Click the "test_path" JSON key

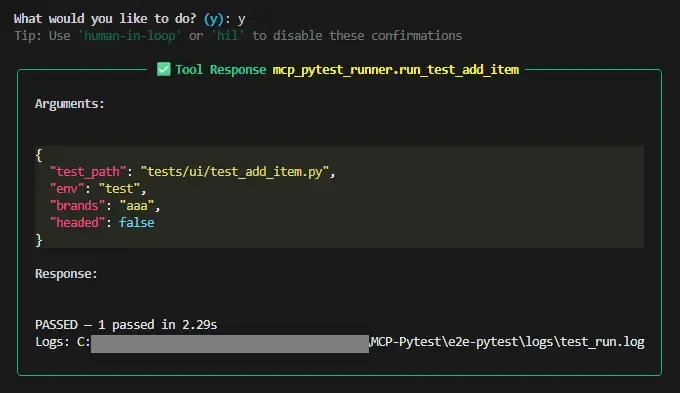pyautogui.click(x=88, y=172)
